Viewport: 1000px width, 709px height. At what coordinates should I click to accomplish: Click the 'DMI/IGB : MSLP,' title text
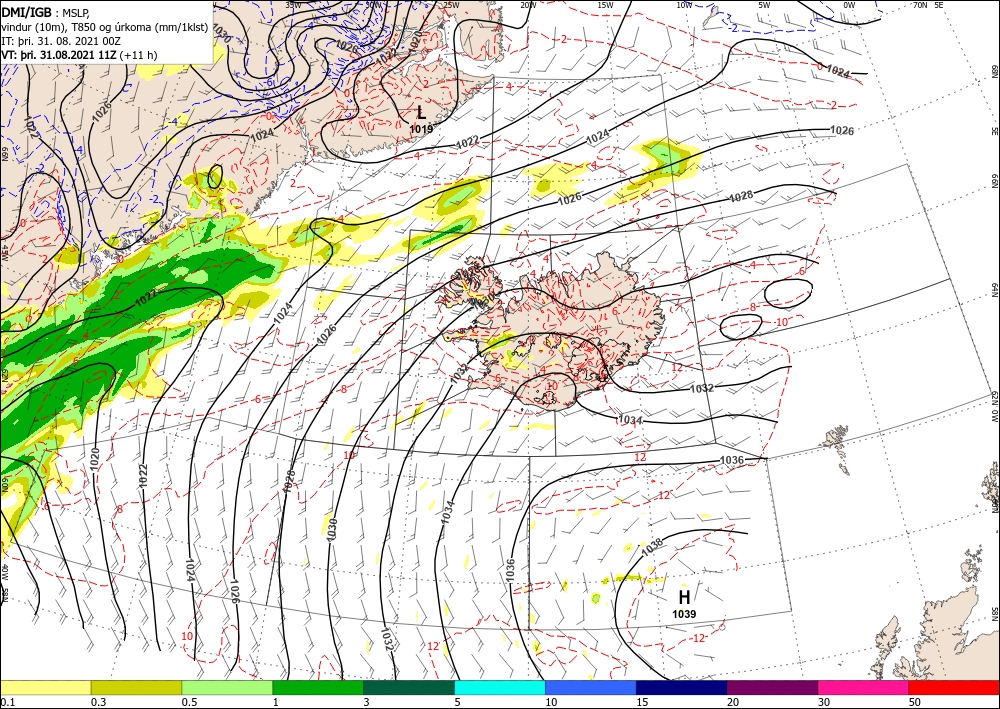click(x=44, y=11)
